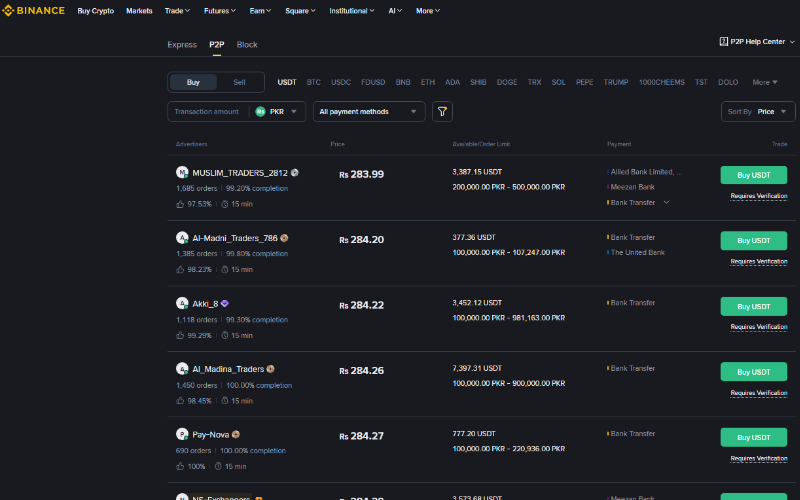Click thumbs-up icon beside 99.29%
800x500 pixels.
(180, 335)
